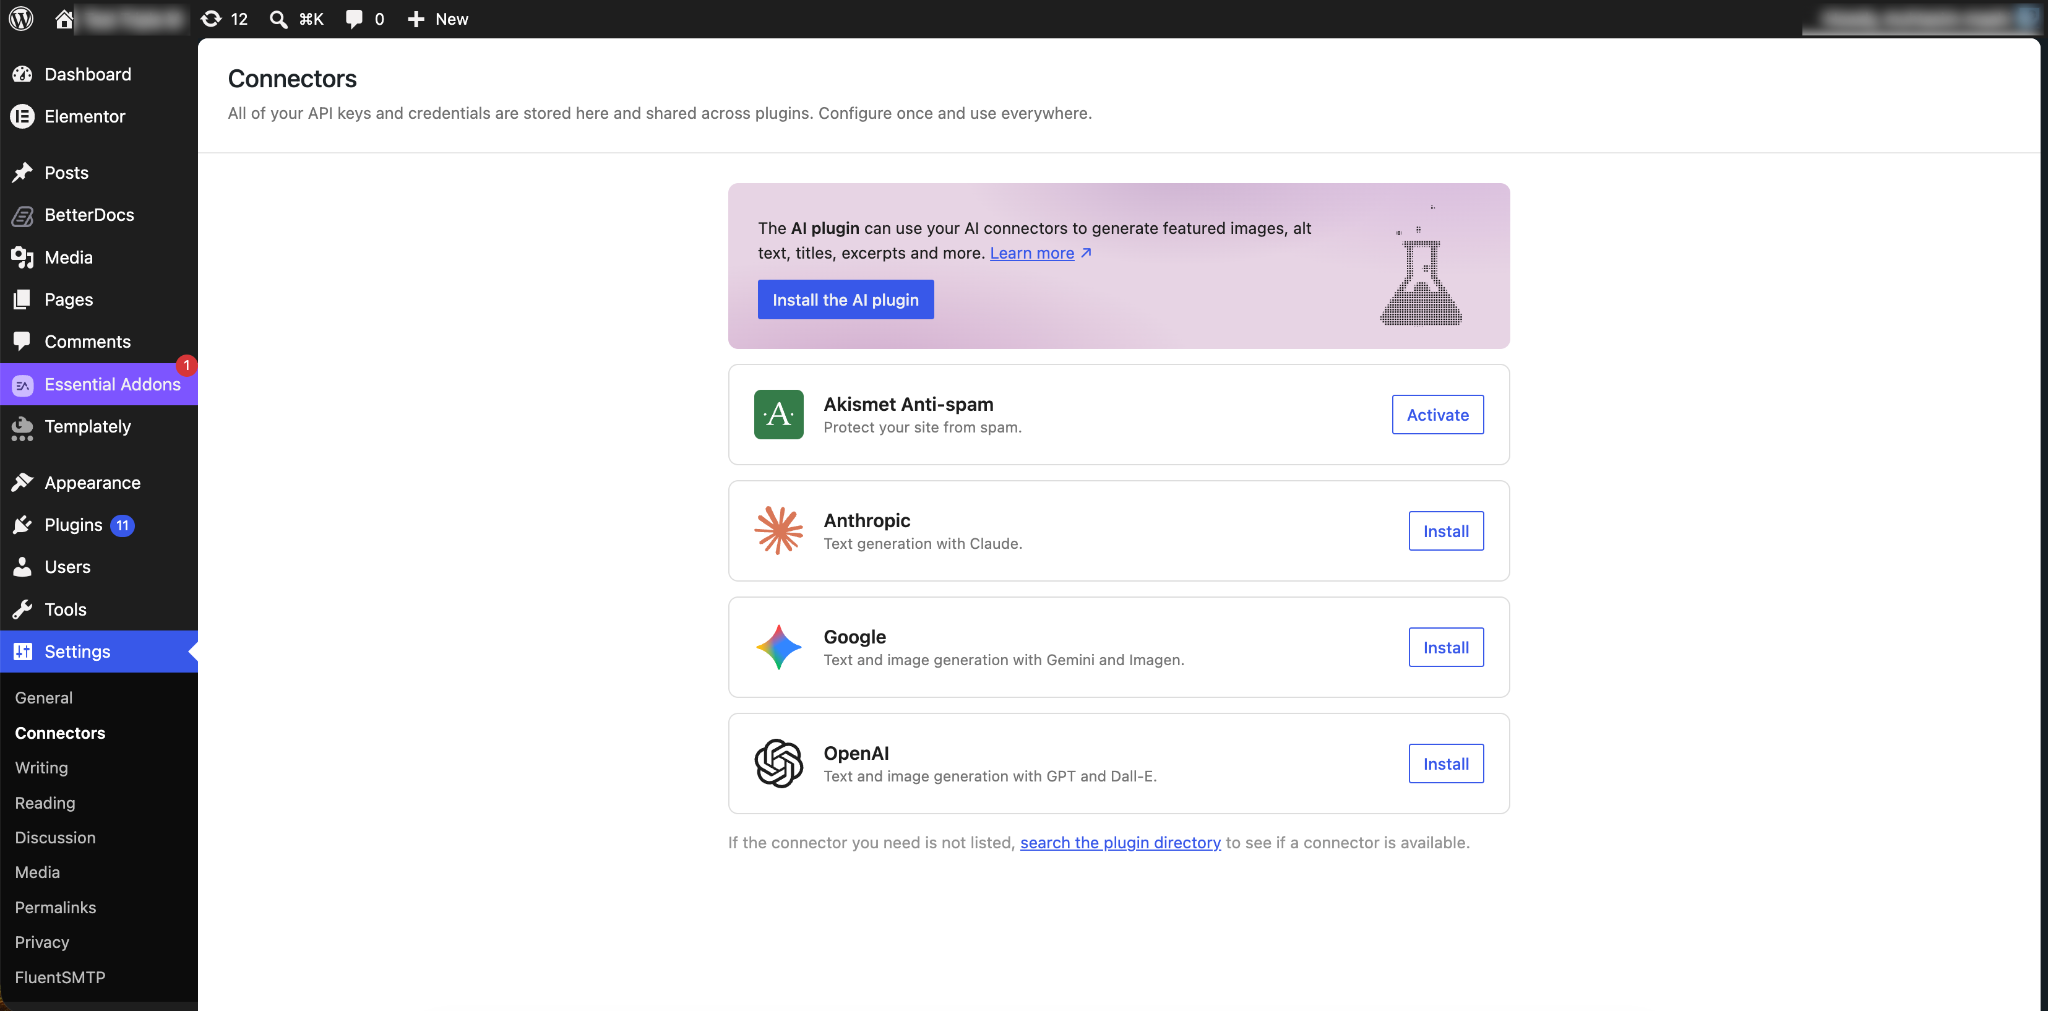Open the Permalinks settings submenu
2048x1011 pixels.
pos(56,908)
